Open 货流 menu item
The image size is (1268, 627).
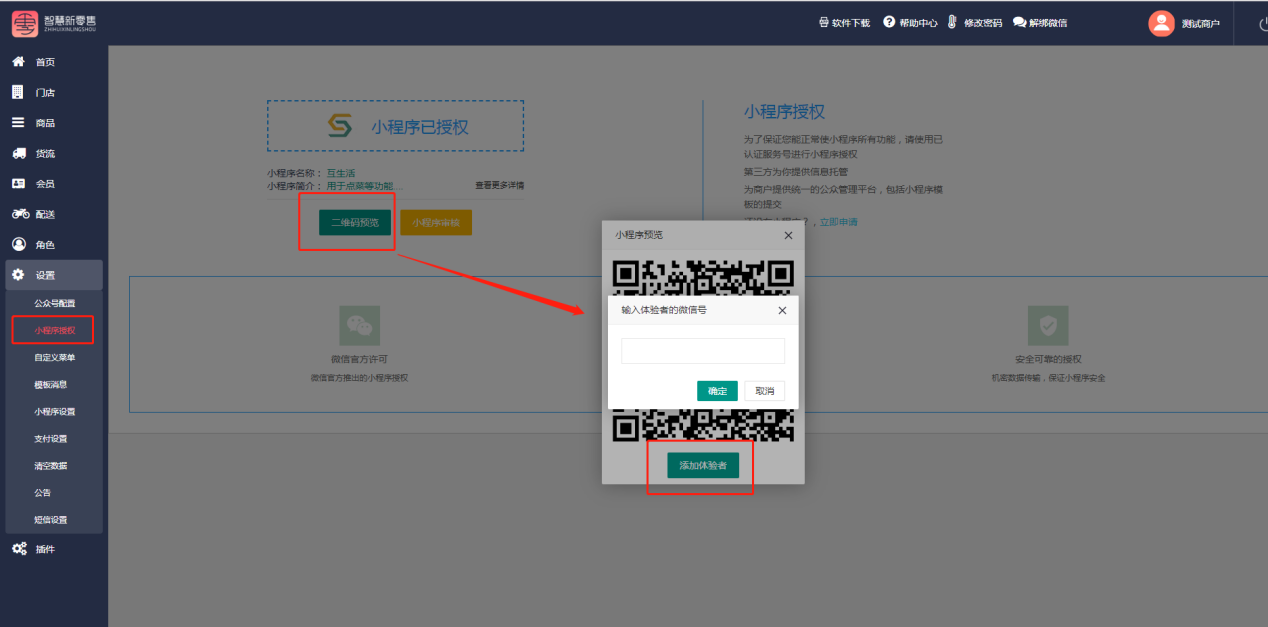(x=45, y=154)
